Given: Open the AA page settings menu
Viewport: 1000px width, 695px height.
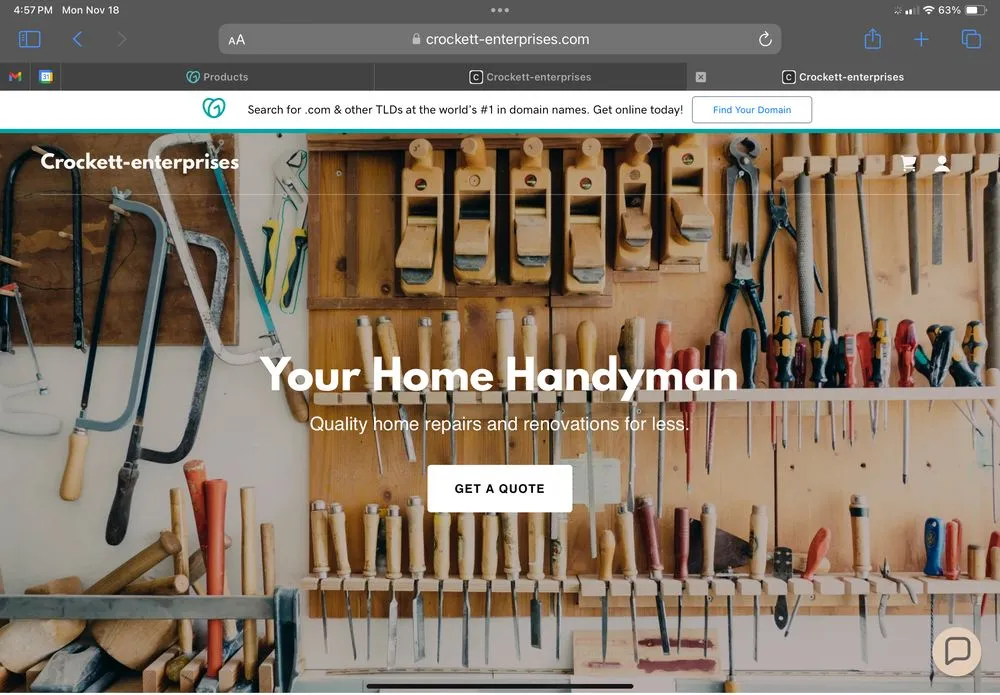Looking at the screenshot, I should tap(237, 40).
